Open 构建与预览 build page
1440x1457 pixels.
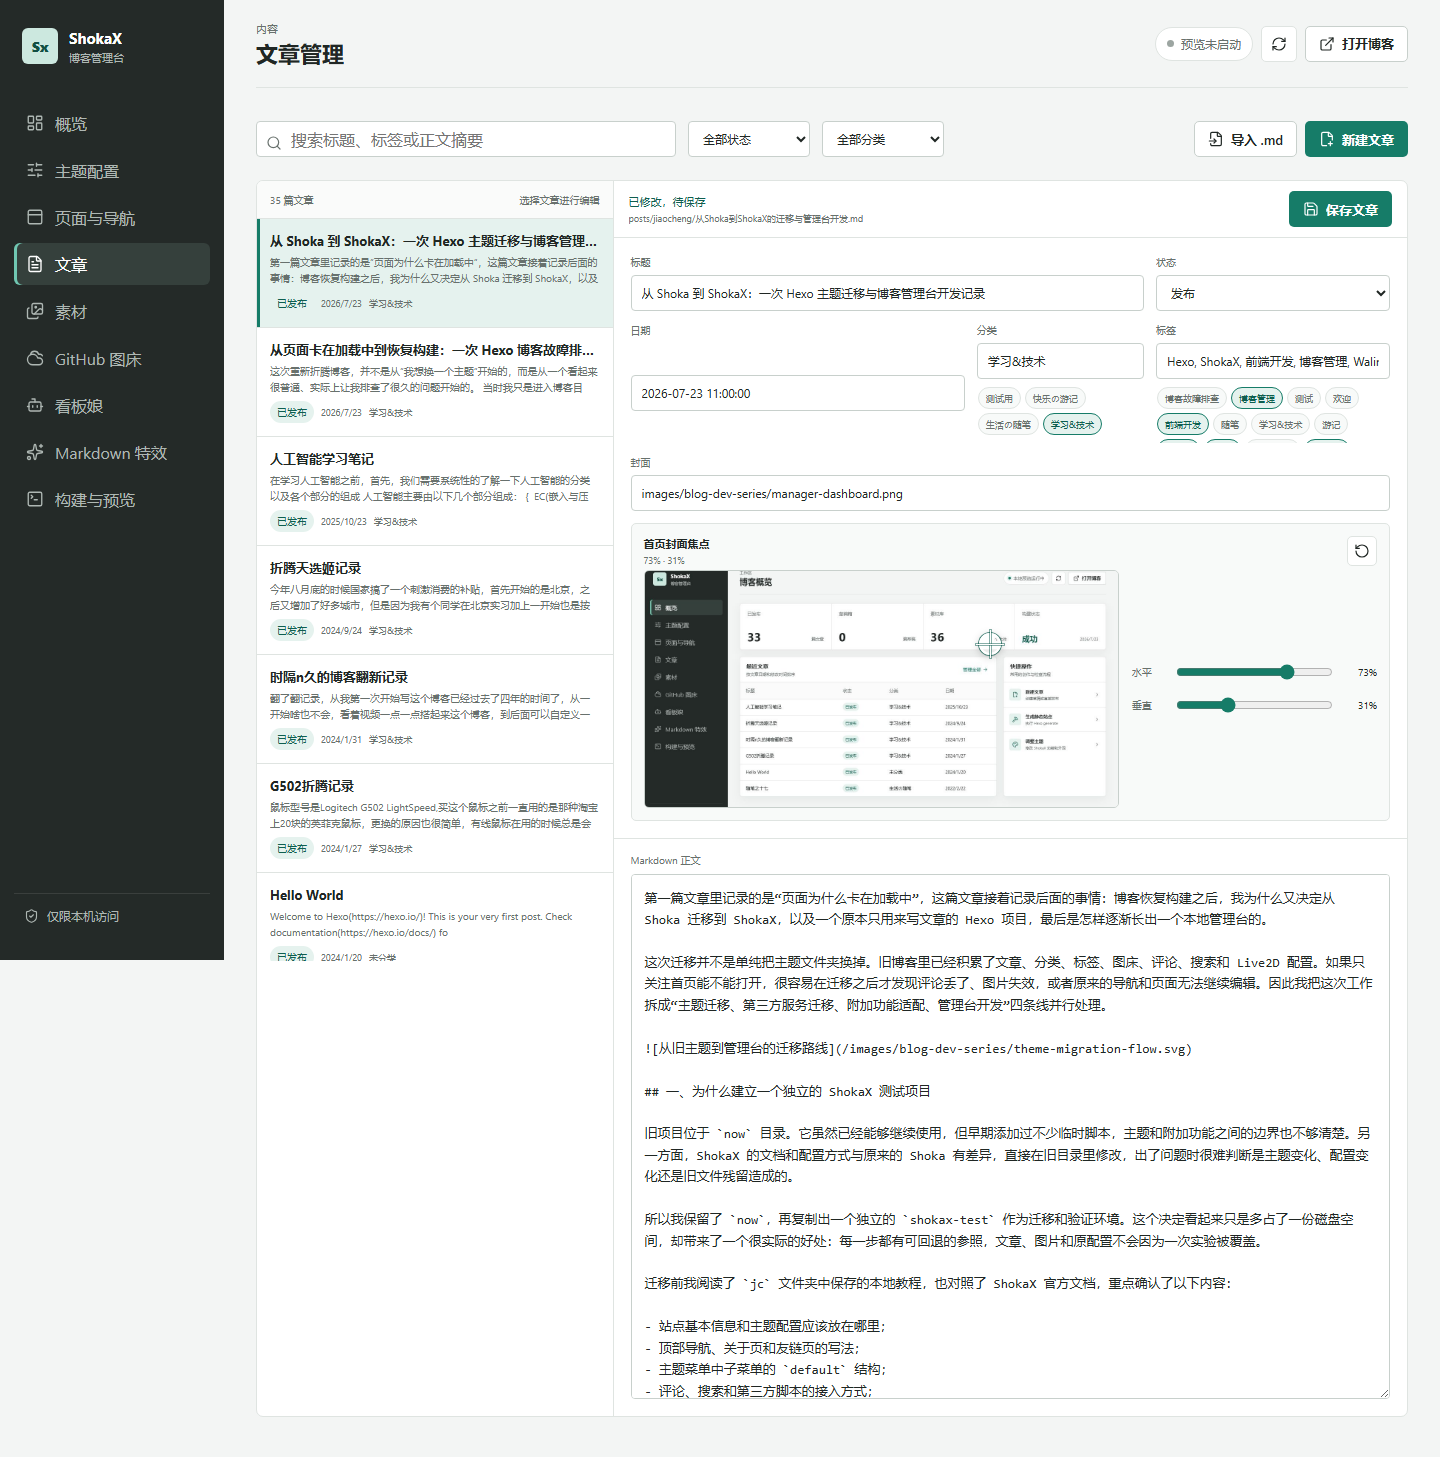click(112, 500)
